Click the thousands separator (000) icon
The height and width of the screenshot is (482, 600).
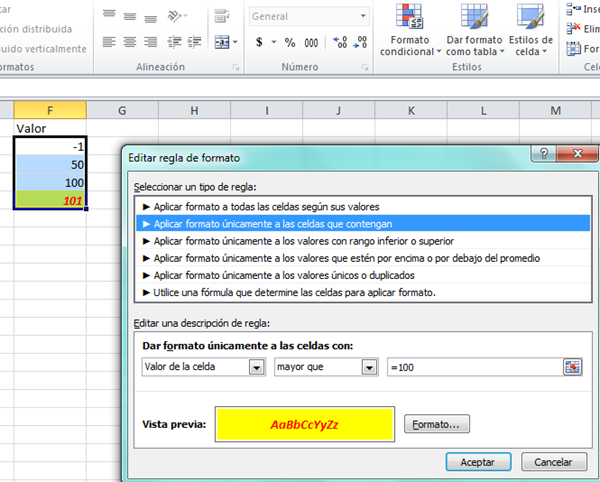click(x=311, y=42)
